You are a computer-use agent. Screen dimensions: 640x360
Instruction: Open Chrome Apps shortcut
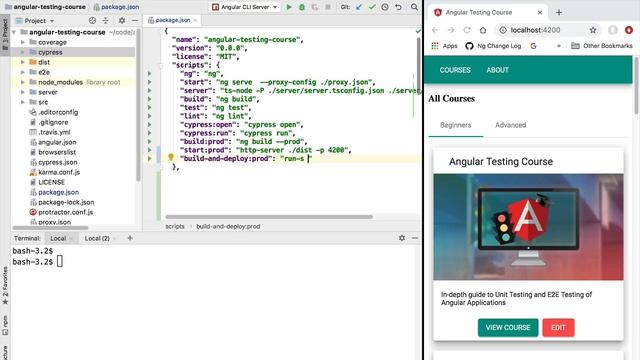coord(445,46)
